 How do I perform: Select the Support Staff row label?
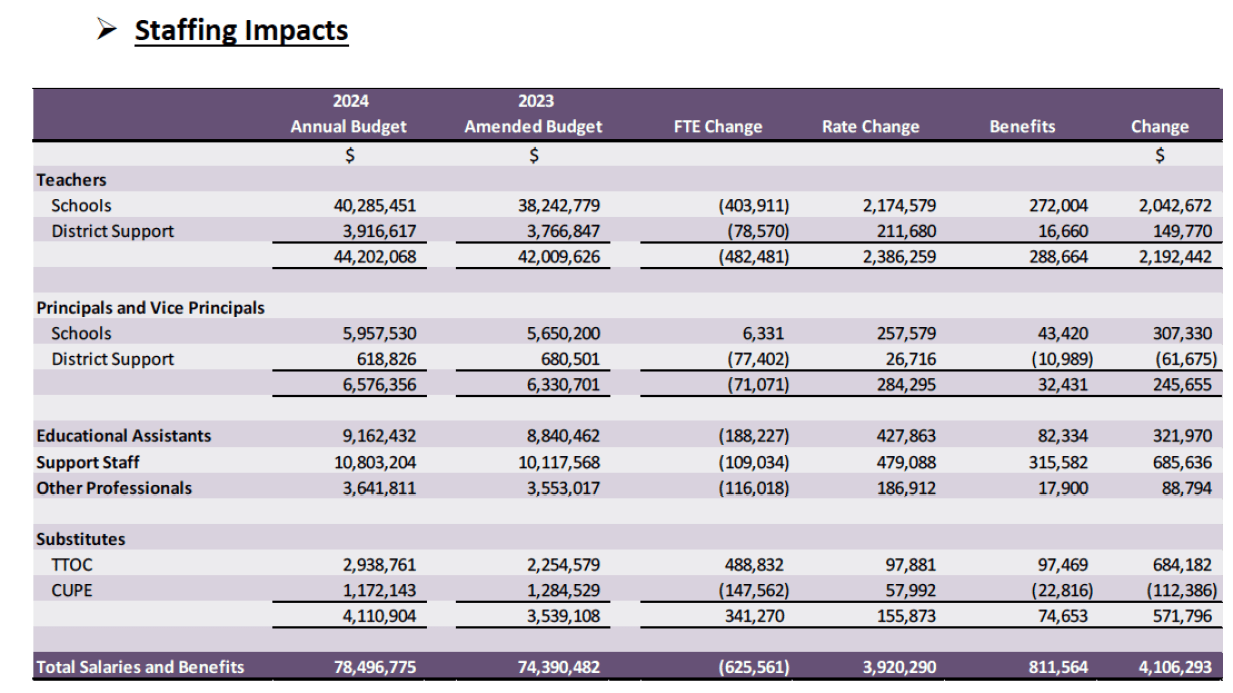click(x=88, y=462)
